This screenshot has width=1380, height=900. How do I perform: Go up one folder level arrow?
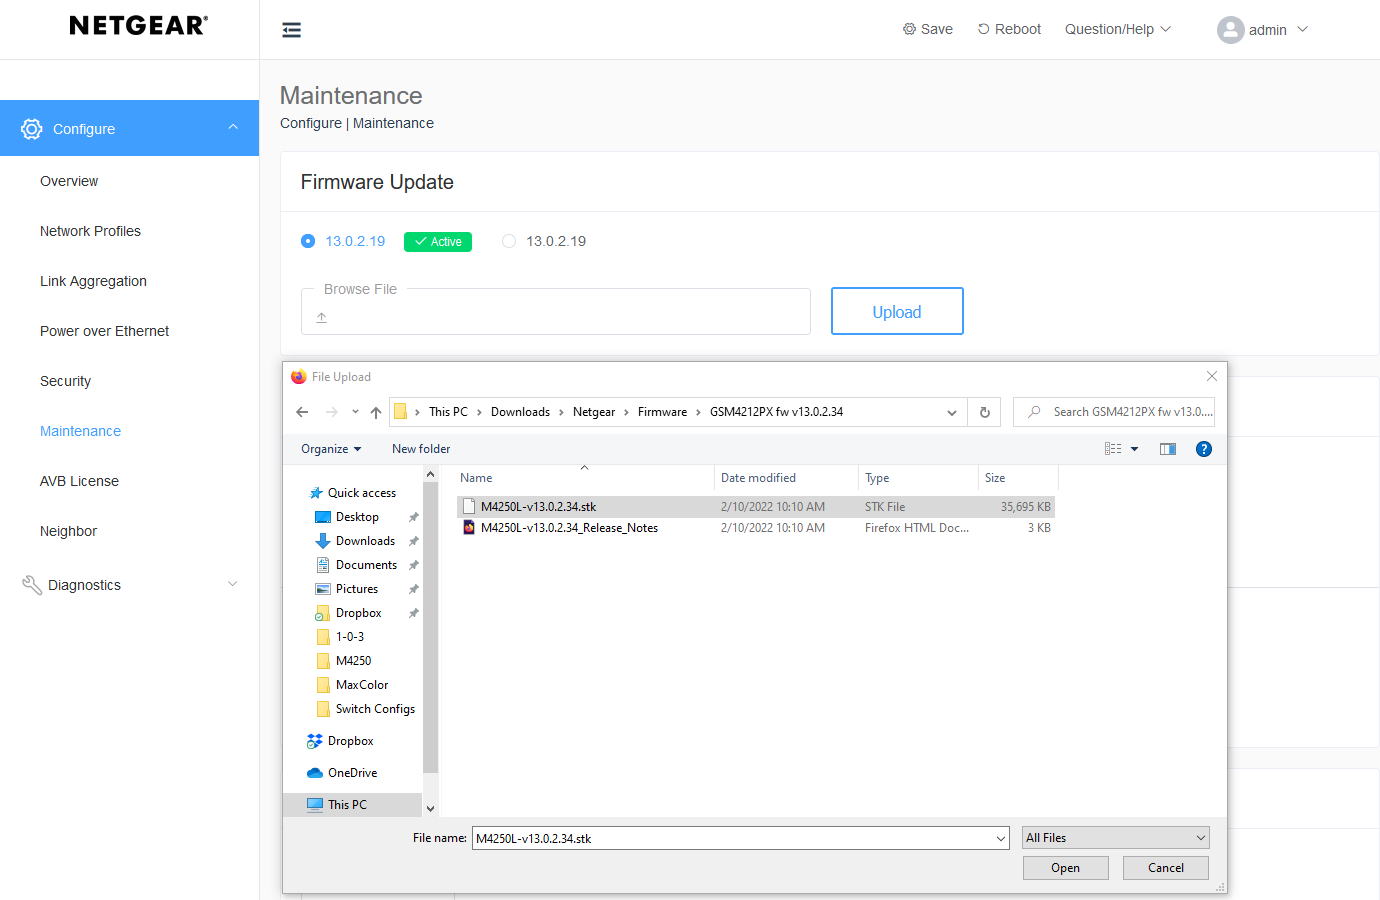tap(376, 412)
